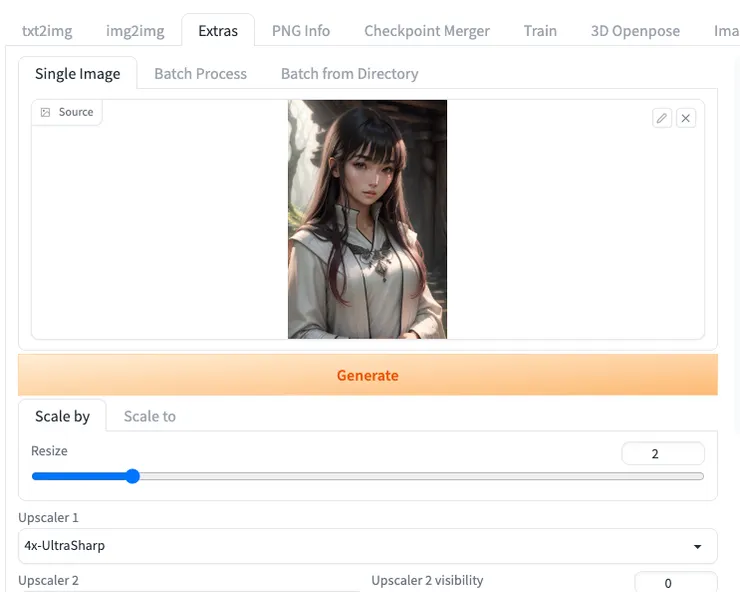Screen dimensions: 740x592
Task: Switch to the Scale to tab
Action: (x=150, y=416)
